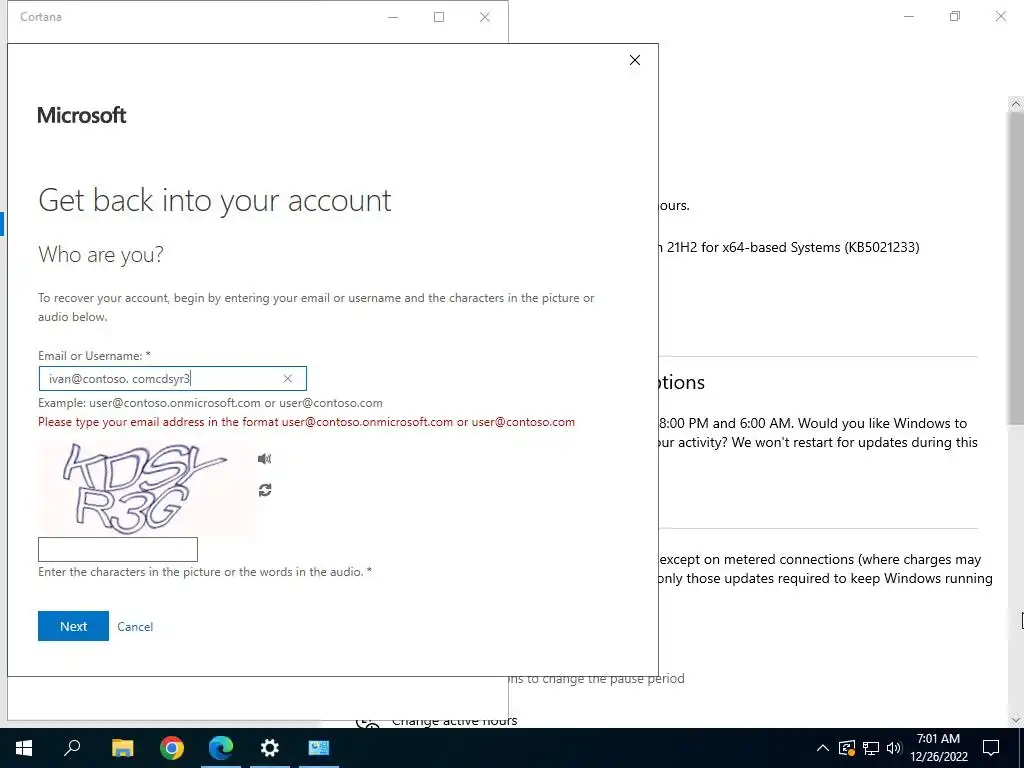Switch to Settings app in taskbar
Viewport: 1024px width, 768px height.
270,748
